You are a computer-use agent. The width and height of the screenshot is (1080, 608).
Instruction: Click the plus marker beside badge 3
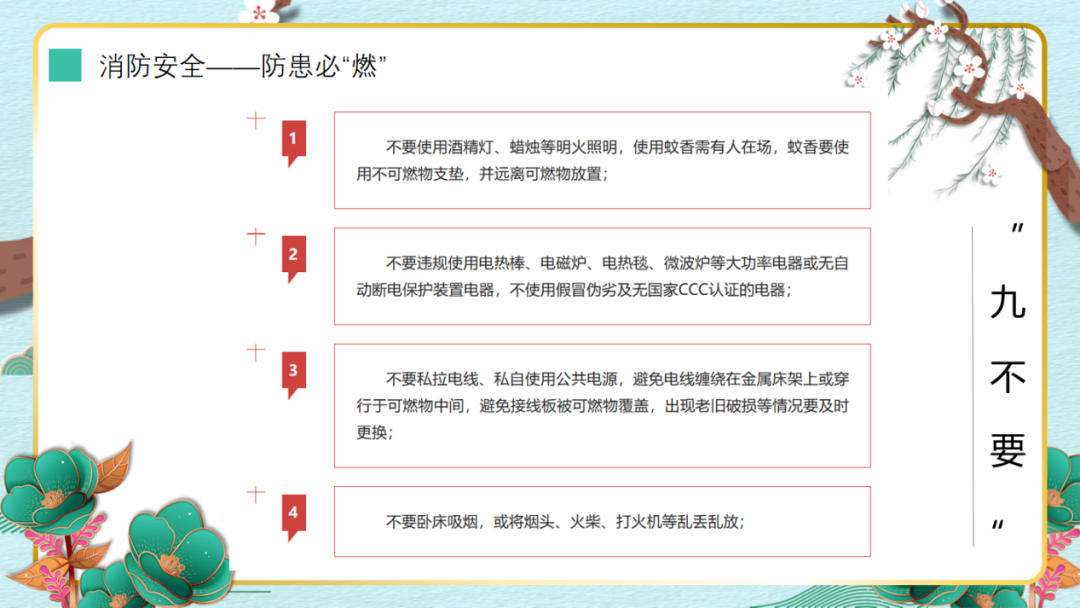[257, 352]
